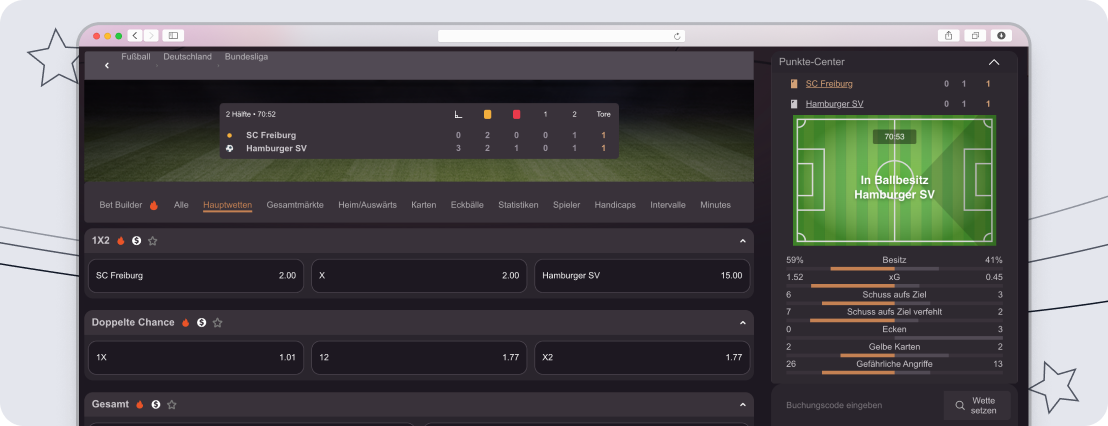Switch to the Eckbälle tab

coord(467,205)
